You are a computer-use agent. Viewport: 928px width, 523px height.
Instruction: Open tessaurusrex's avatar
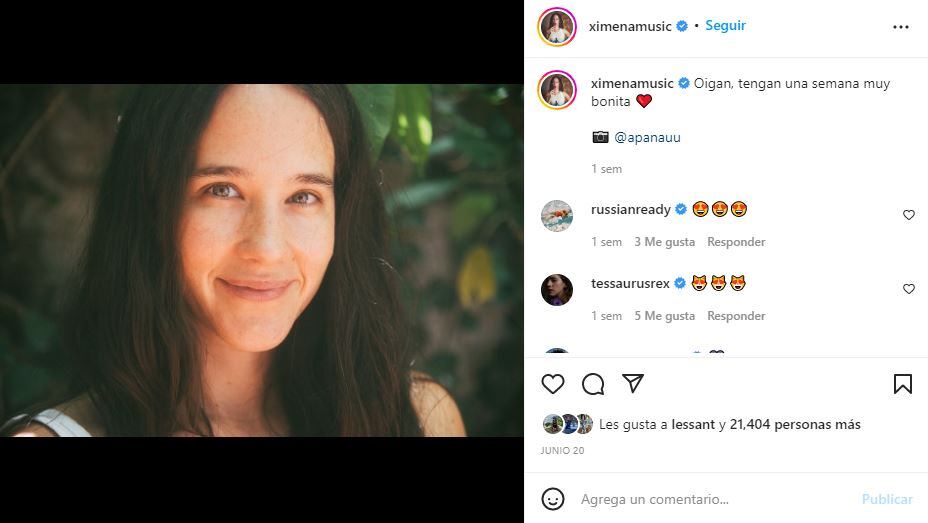coord(557,289)
